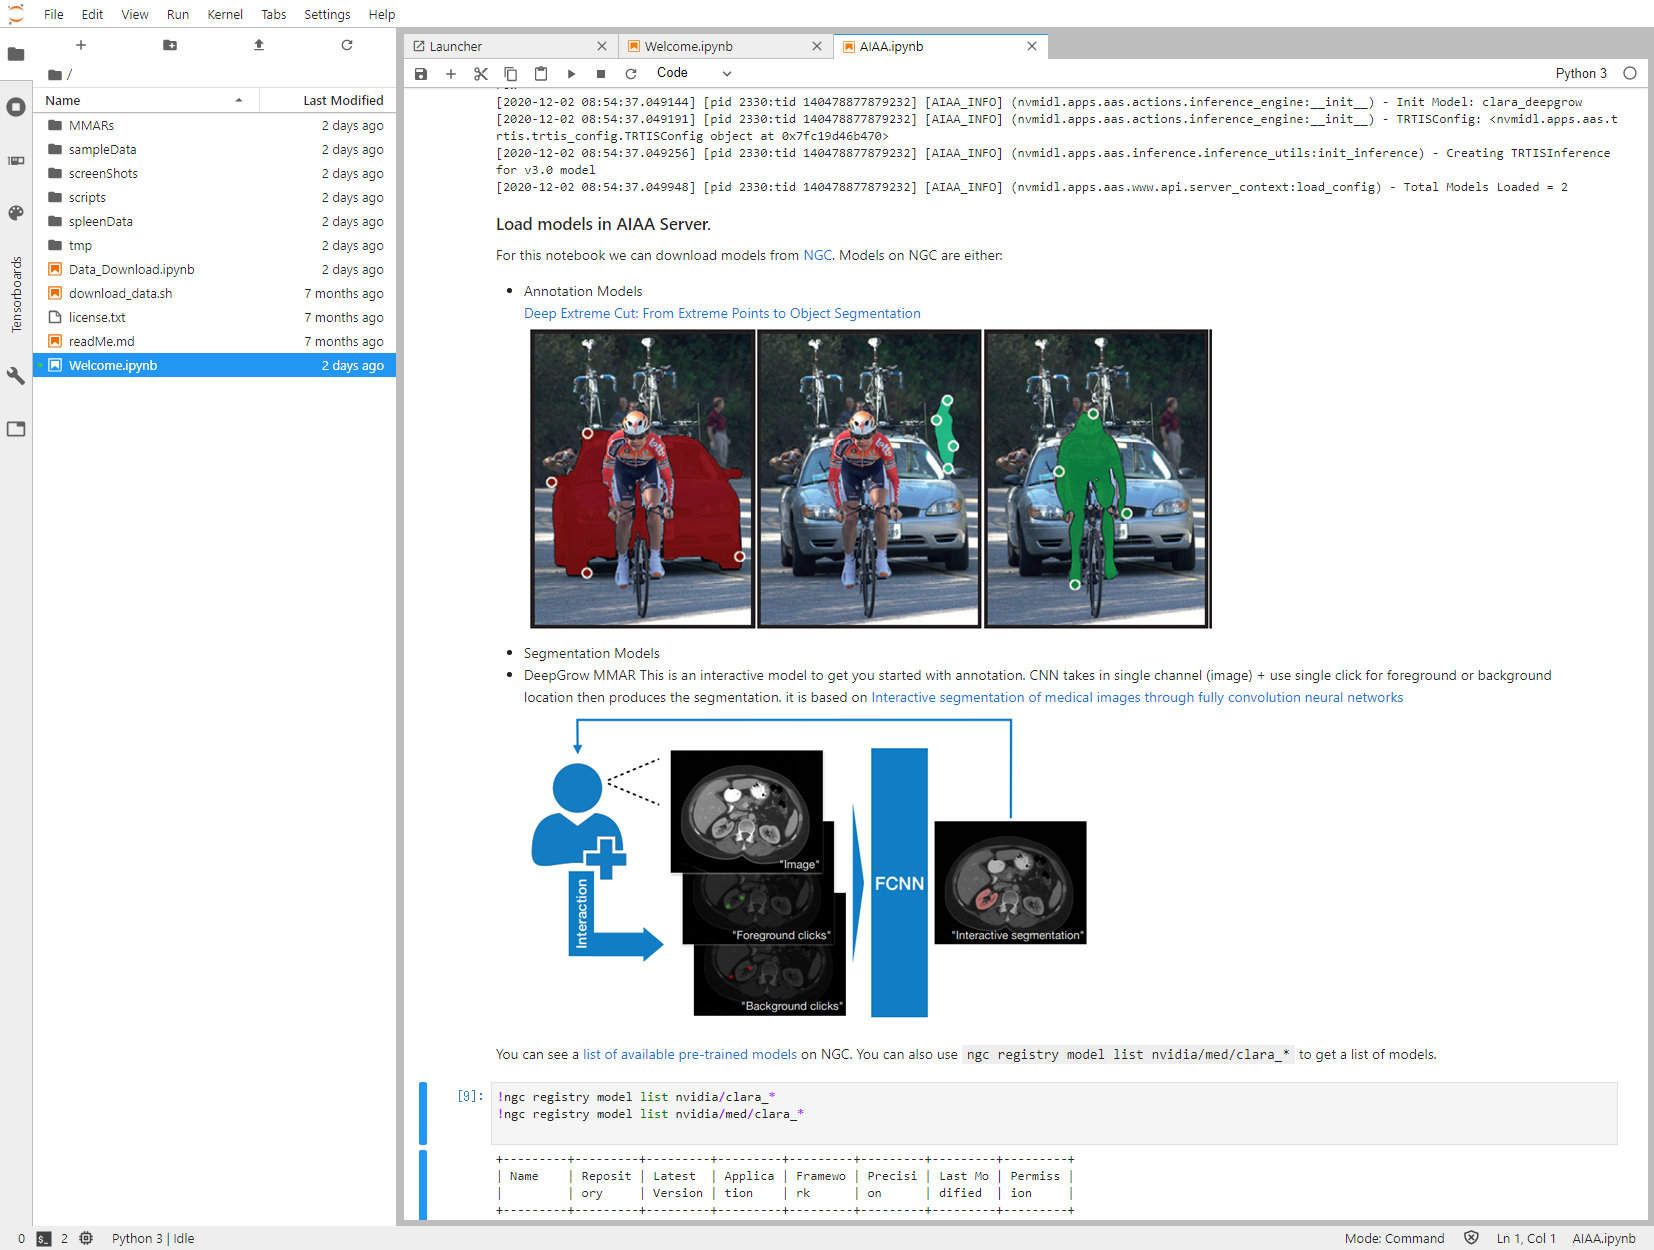This screenshot has height=1250, width=1654.
Task: Open the Edit menu
Action: click(92, 14)
